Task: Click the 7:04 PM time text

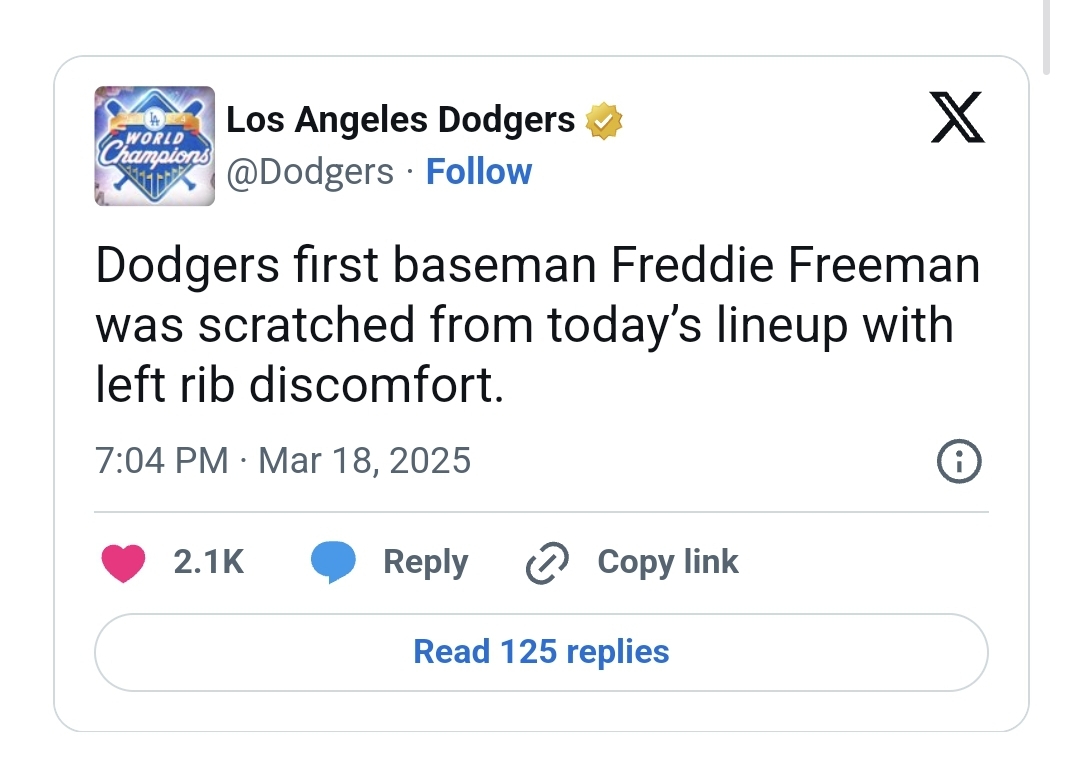Action: tap(162, 461)
